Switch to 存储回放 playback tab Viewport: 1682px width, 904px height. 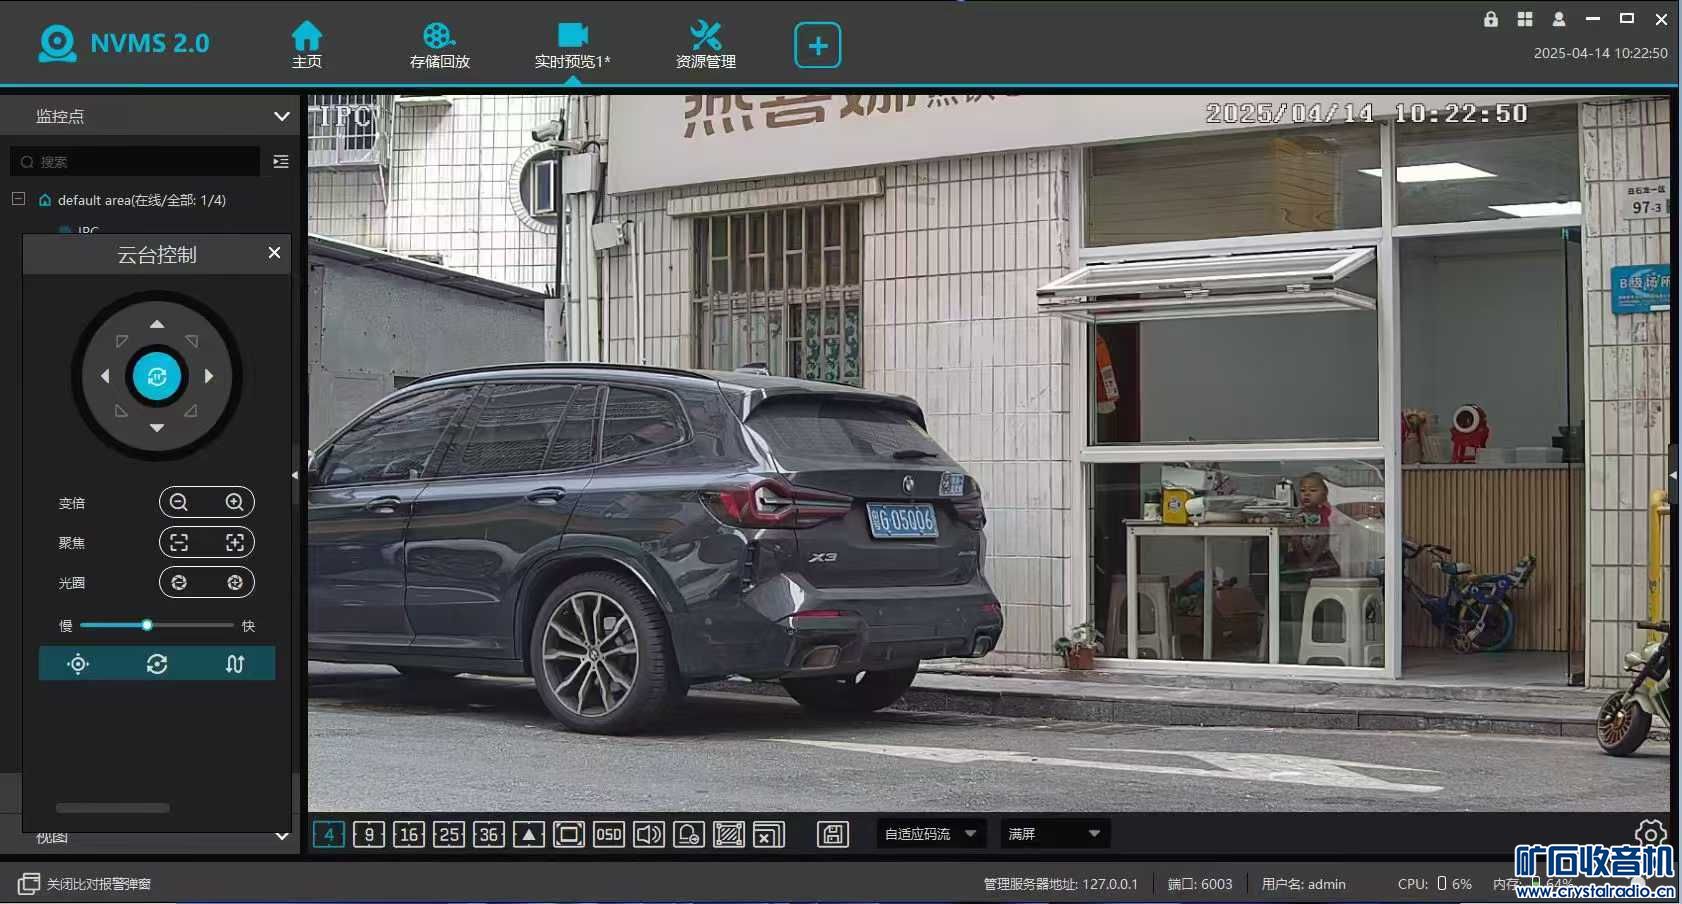[439, 45]
